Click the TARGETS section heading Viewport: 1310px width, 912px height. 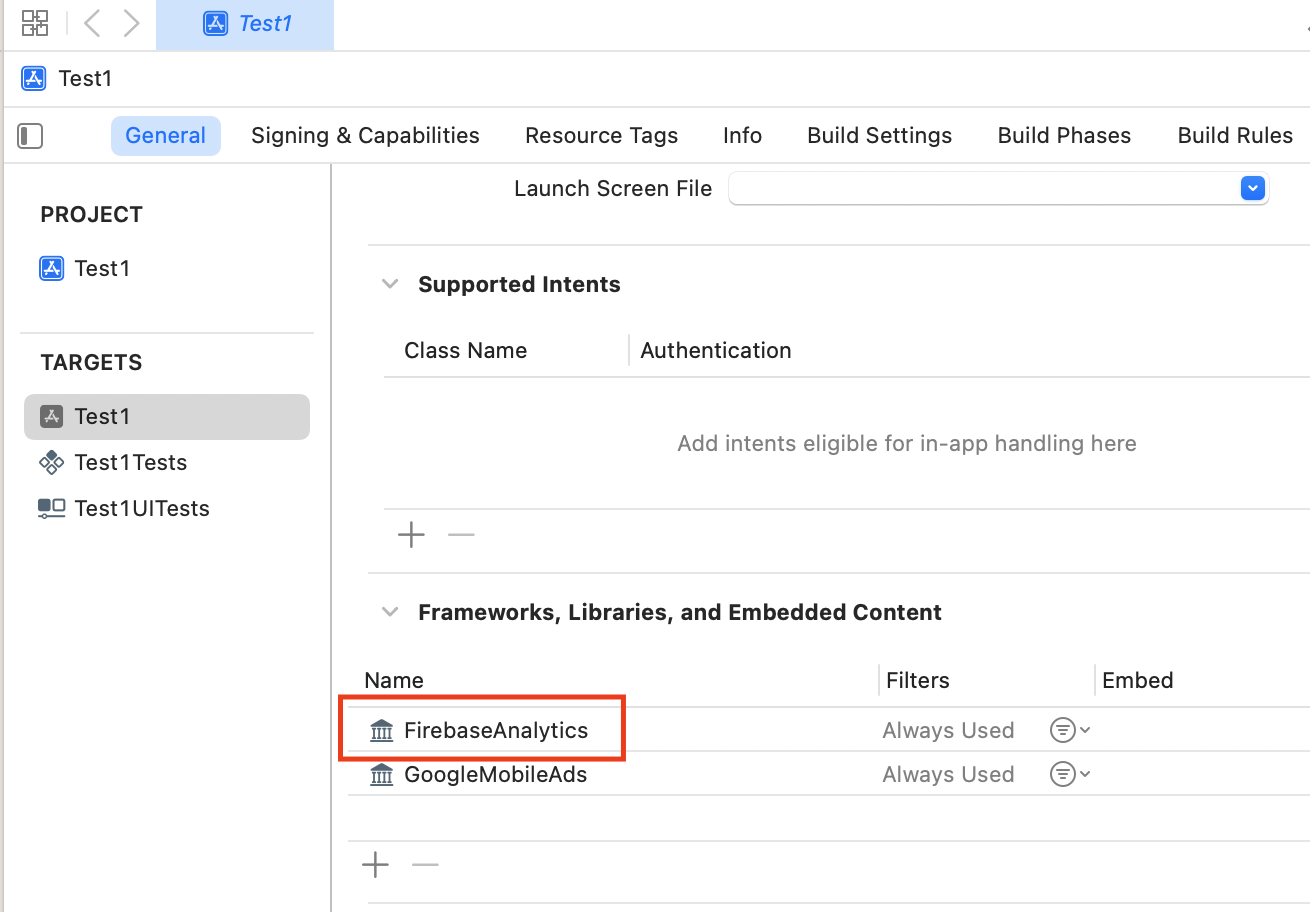tap(92, 363)
